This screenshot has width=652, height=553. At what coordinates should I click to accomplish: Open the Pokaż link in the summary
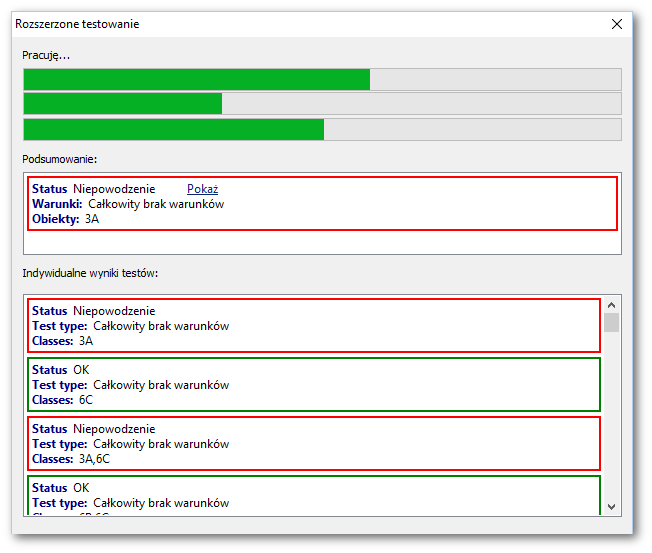(202, 189)
